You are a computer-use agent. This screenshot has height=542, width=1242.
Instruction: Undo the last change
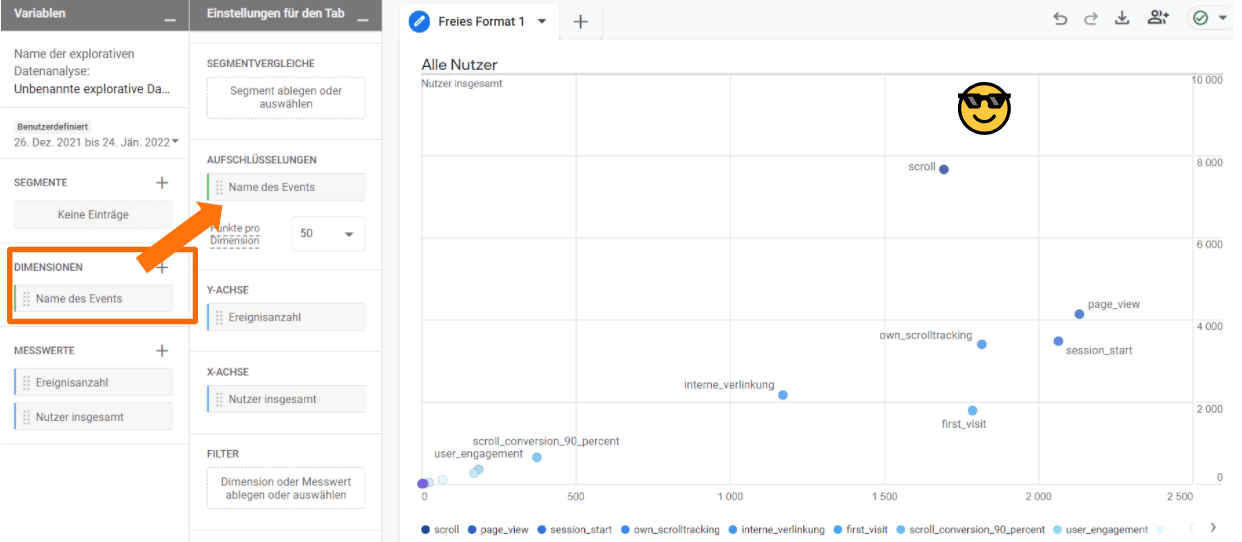tap(1060, 19)
